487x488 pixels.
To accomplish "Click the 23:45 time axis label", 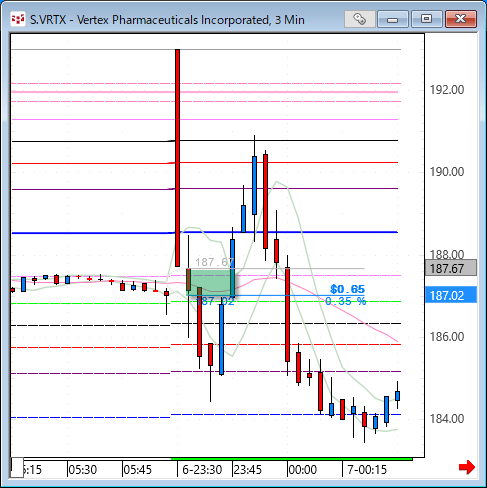I will pyautogui.click(x=248, y=470).
